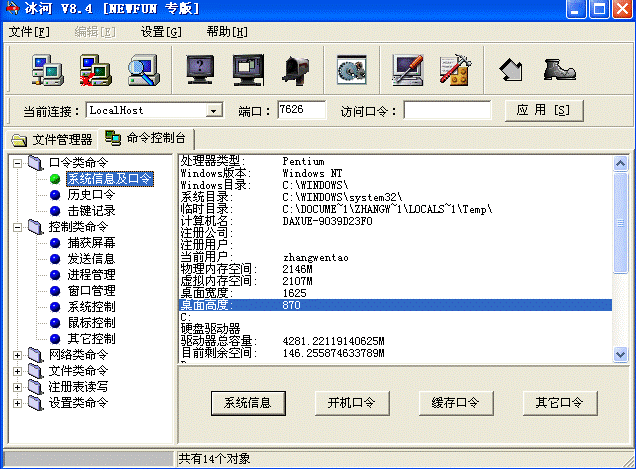Select the 驱动器总容量 row
Viewport: 636px width, 469px height.
[395, 341]
